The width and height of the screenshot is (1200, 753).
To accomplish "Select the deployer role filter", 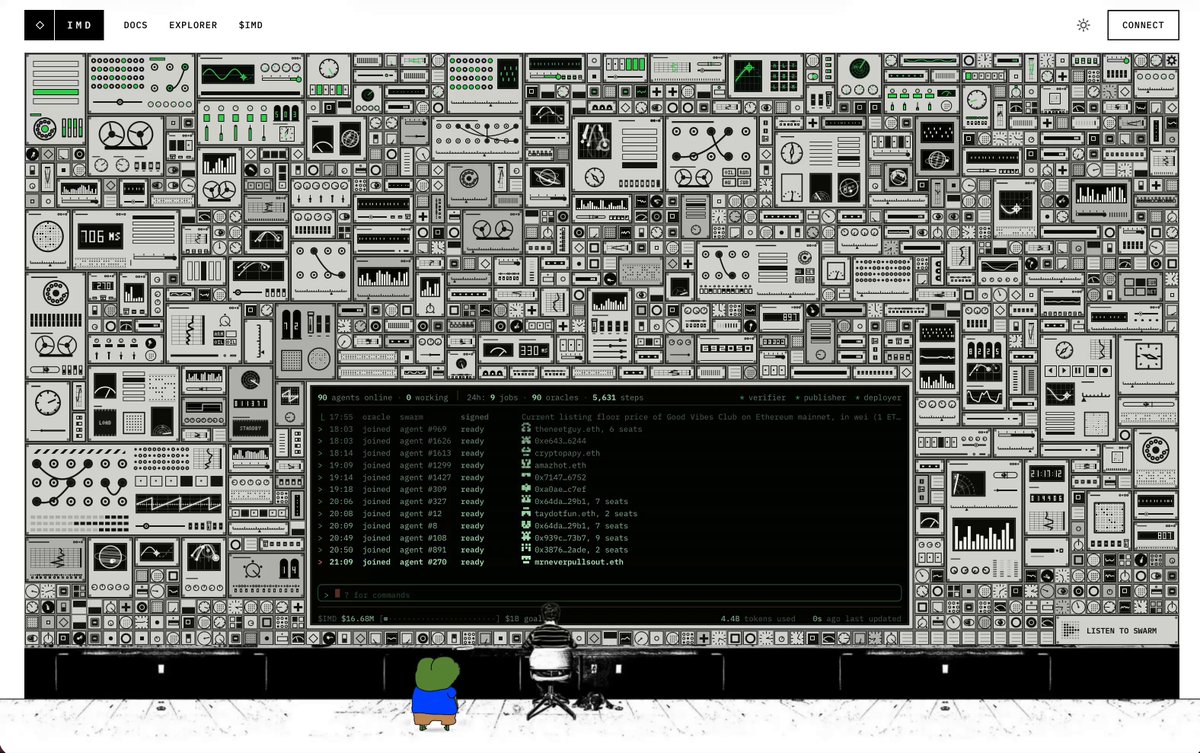I will point(879,397).
